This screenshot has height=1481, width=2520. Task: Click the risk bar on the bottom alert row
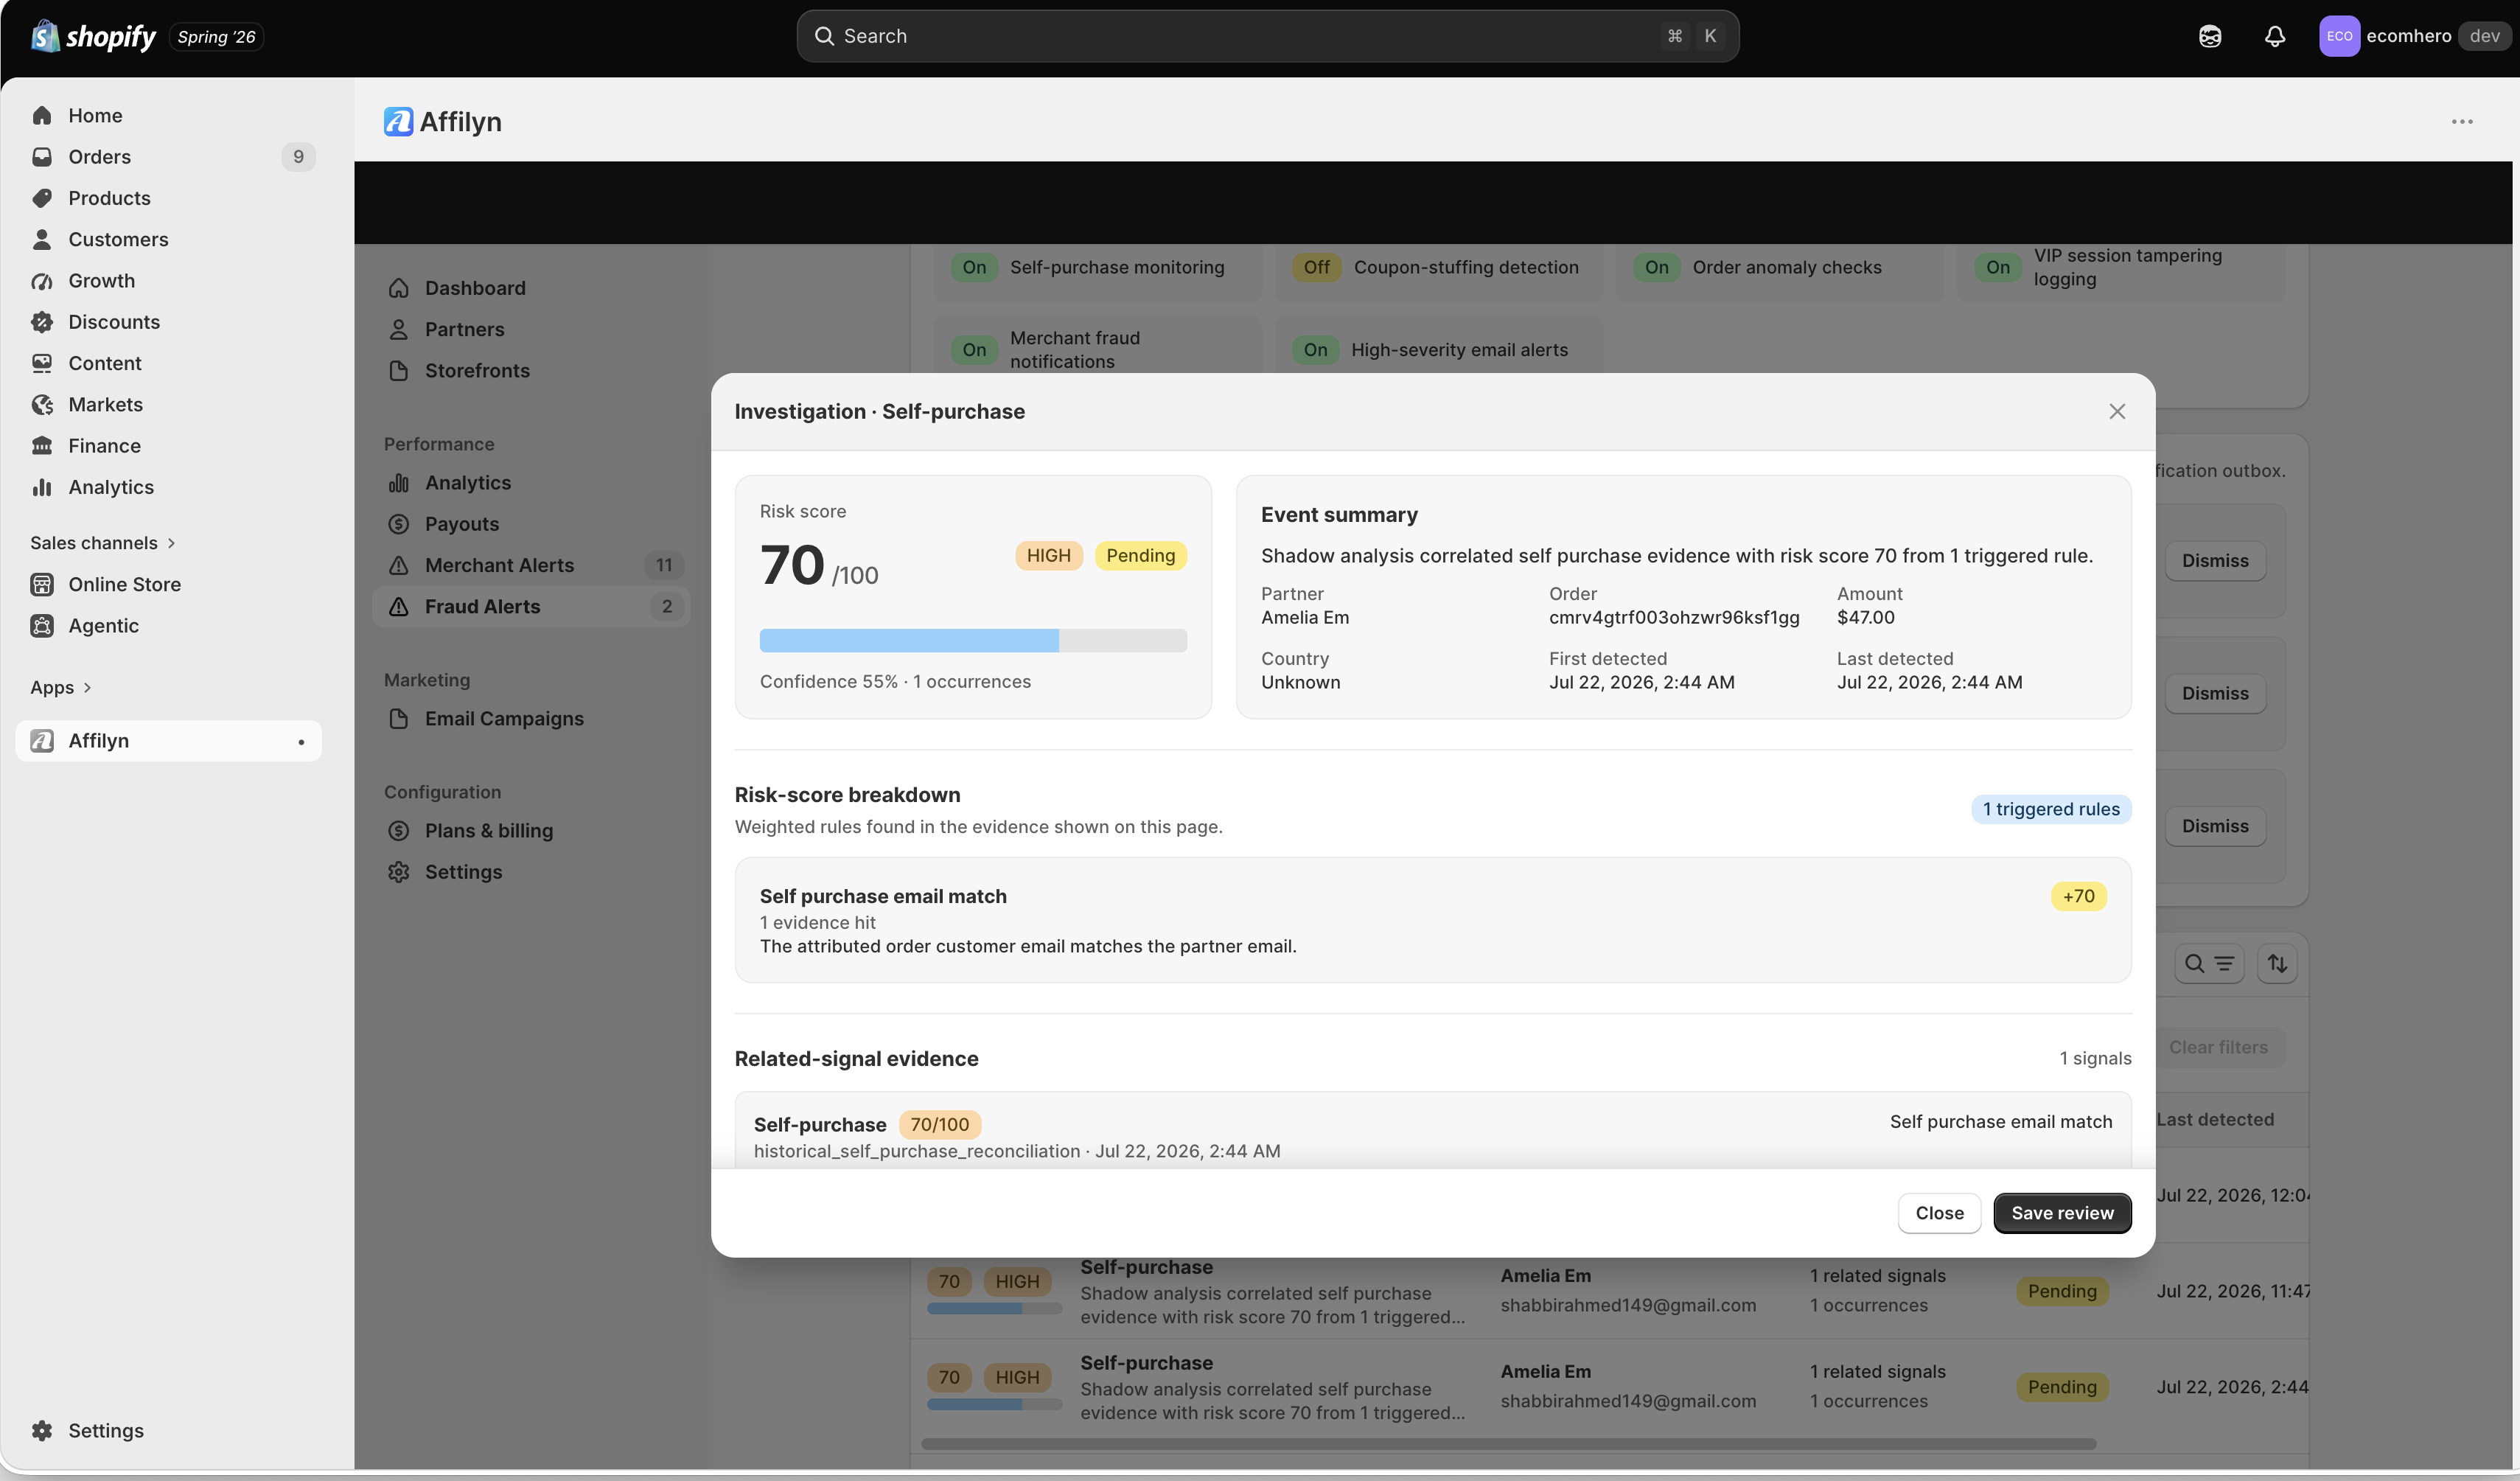tap(994, 1405)
